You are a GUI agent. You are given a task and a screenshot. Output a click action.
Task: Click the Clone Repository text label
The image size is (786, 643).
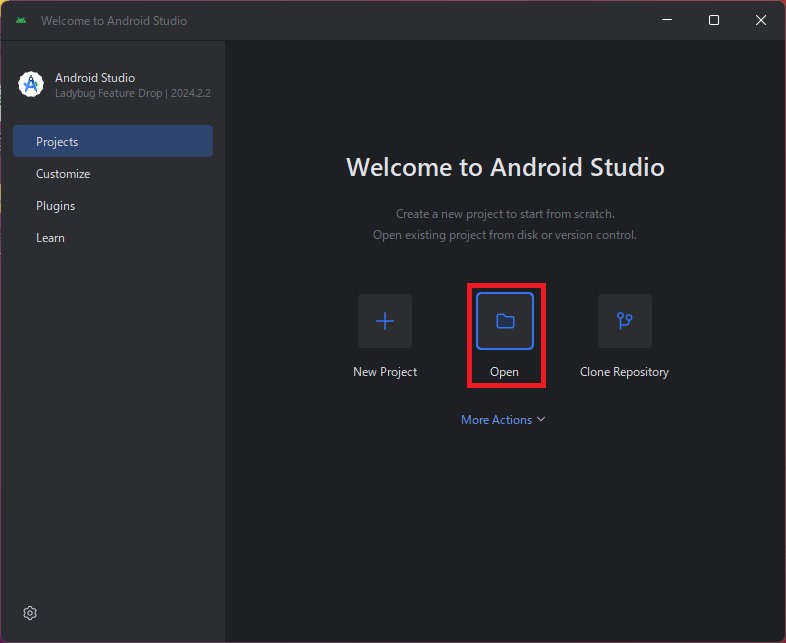[624, 372]
